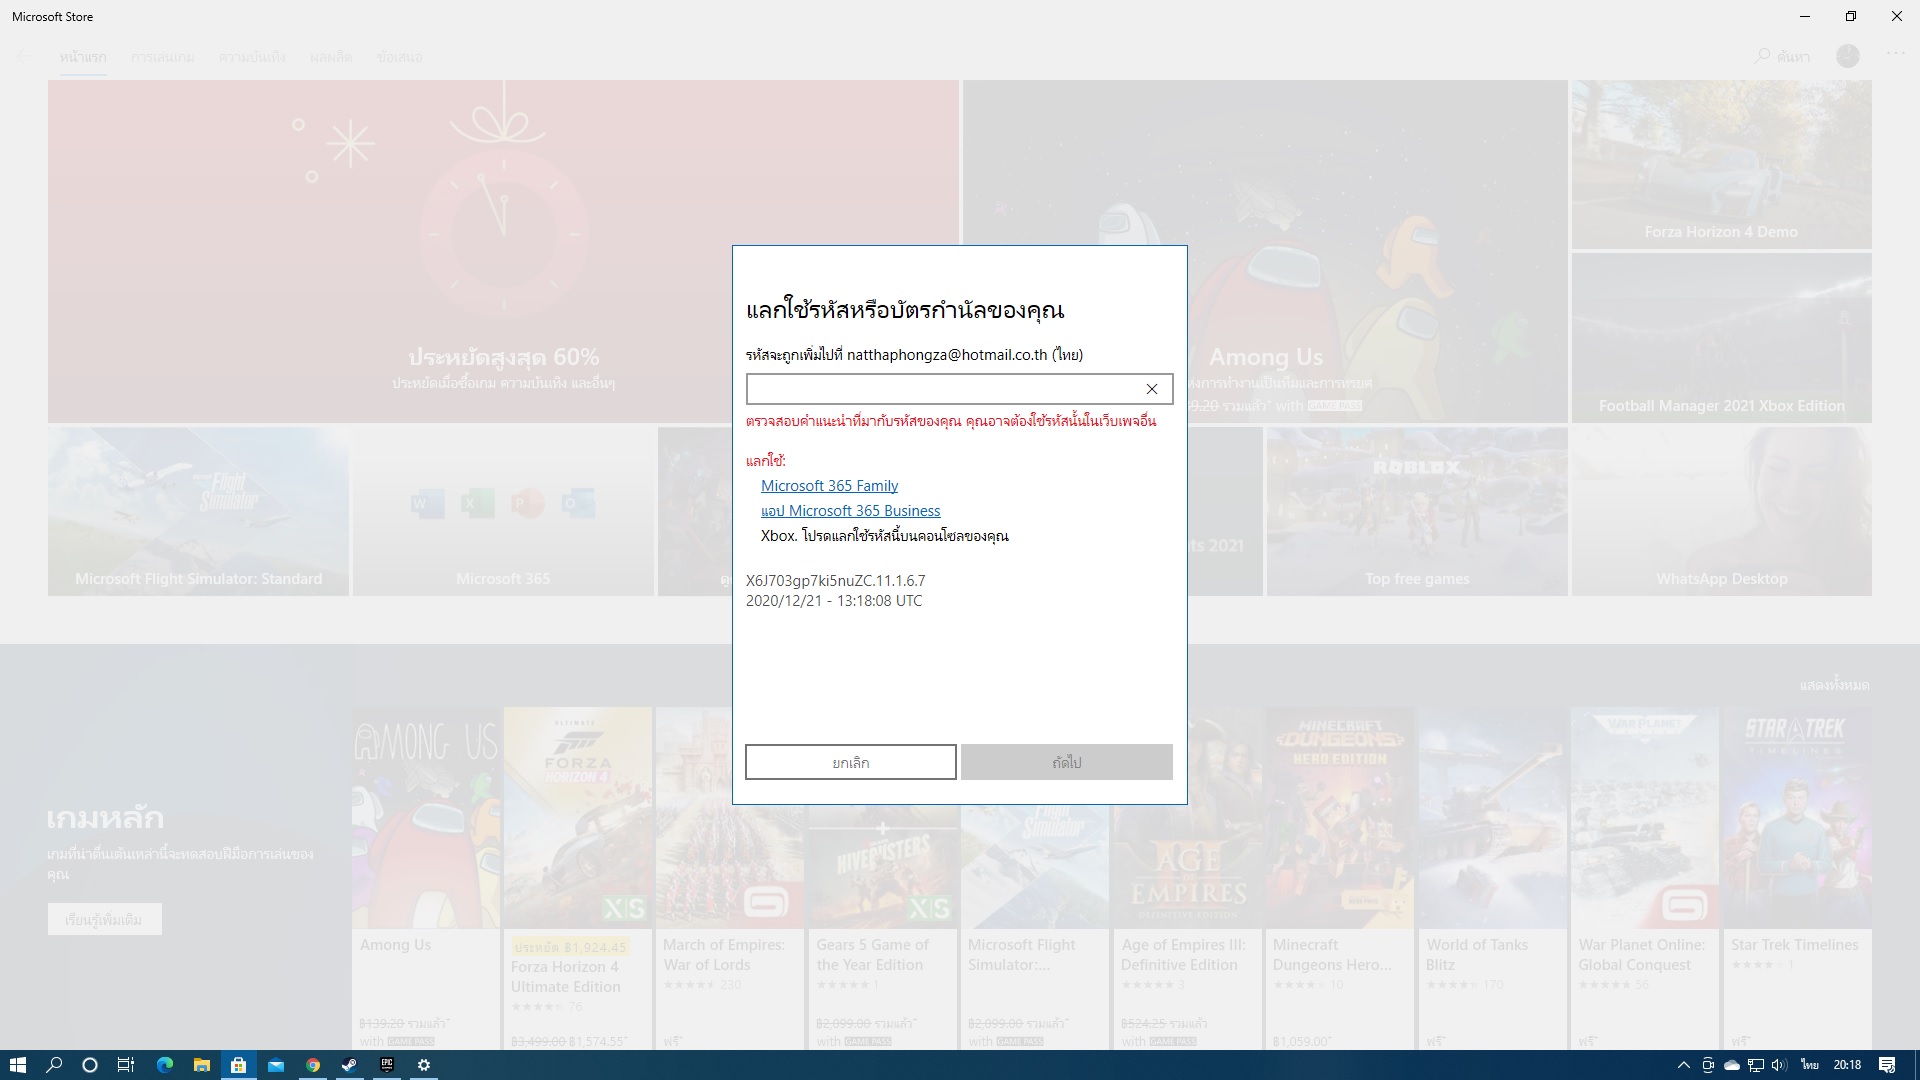Restore down the Microsoft Store window

pos(1850,16)
